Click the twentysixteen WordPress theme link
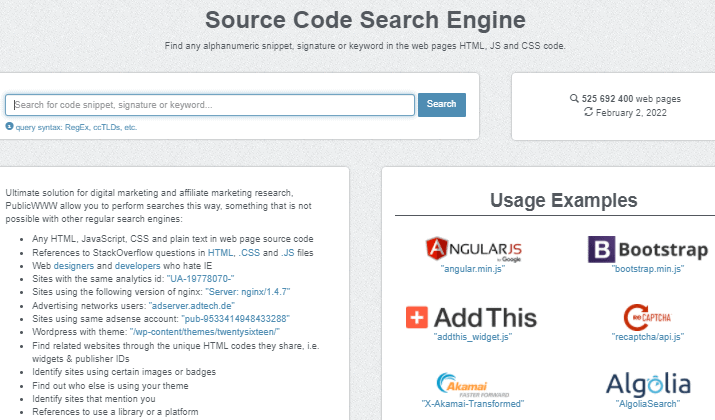 tap(204, 330)
